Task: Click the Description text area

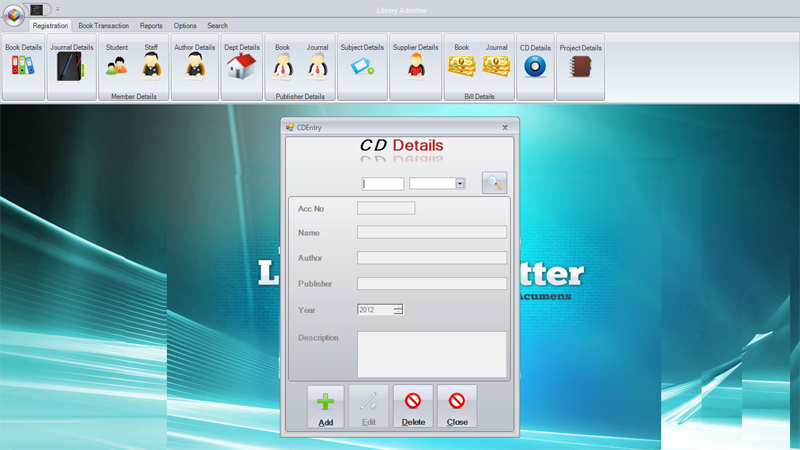Action: (x=432, y=355)
